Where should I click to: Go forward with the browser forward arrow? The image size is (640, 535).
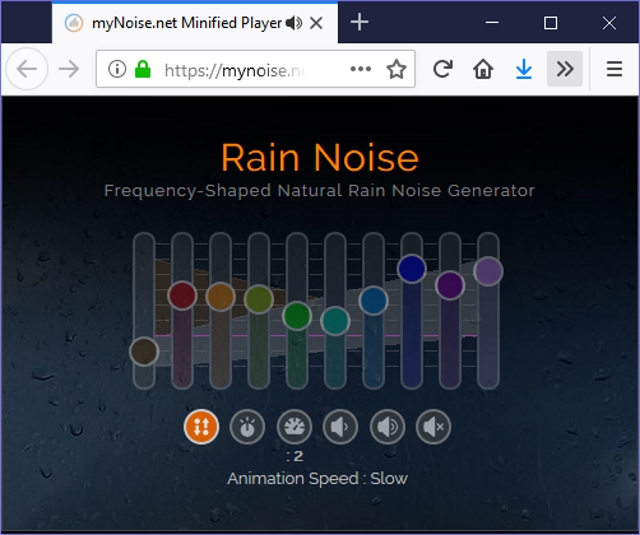coord(69,69)
